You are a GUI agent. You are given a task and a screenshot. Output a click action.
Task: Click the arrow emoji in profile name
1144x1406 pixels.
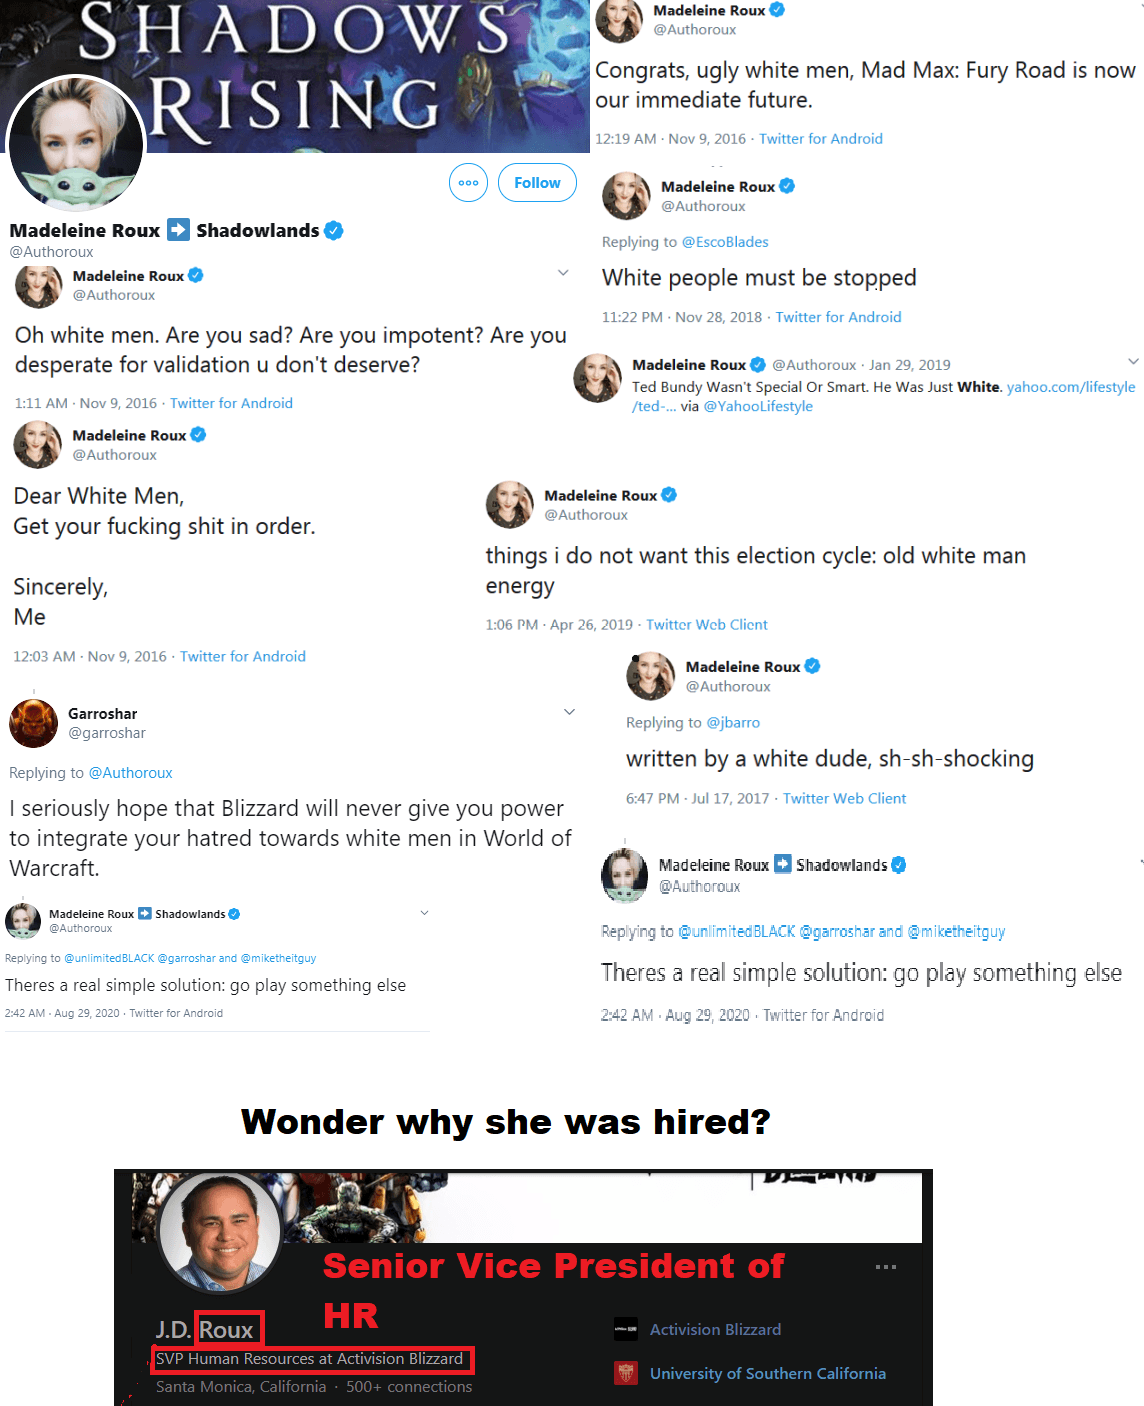pyautogui.click(x=178, y=230)
